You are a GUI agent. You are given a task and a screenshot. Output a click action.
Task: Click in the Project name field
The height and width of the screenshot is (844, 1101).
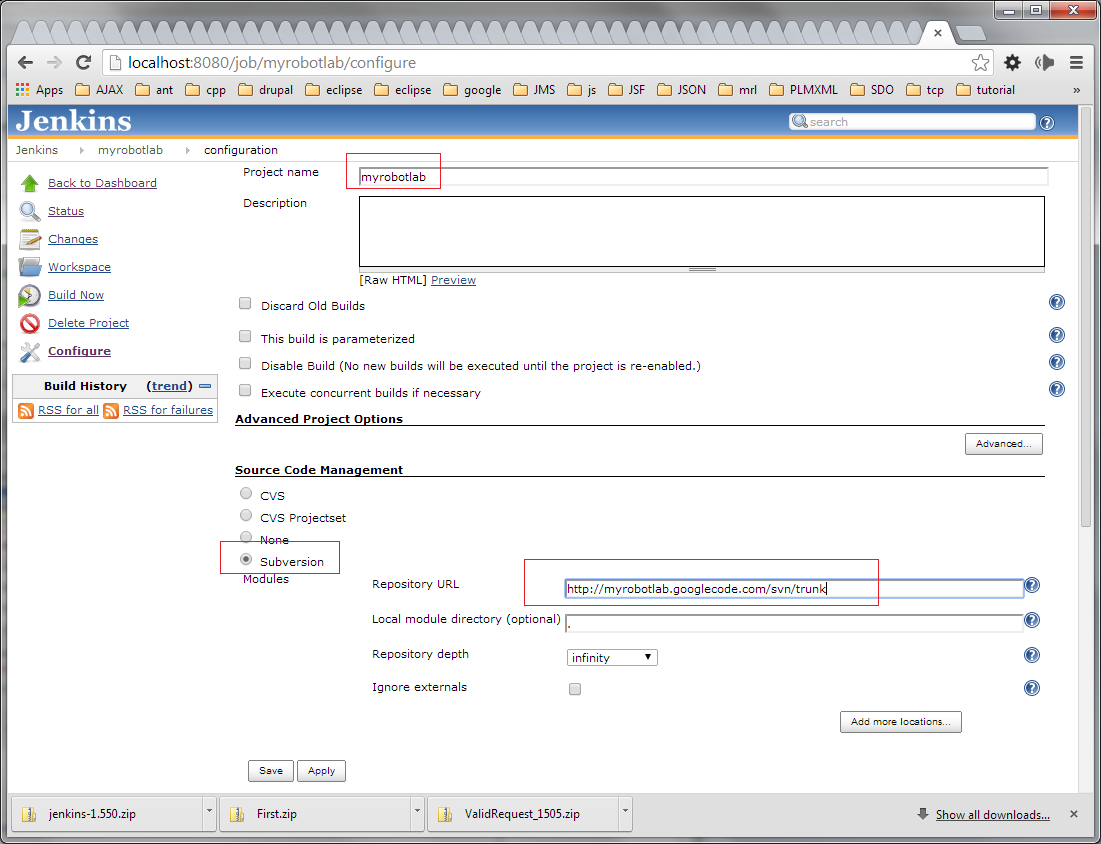pyautogui.click(x=703, y=177)
